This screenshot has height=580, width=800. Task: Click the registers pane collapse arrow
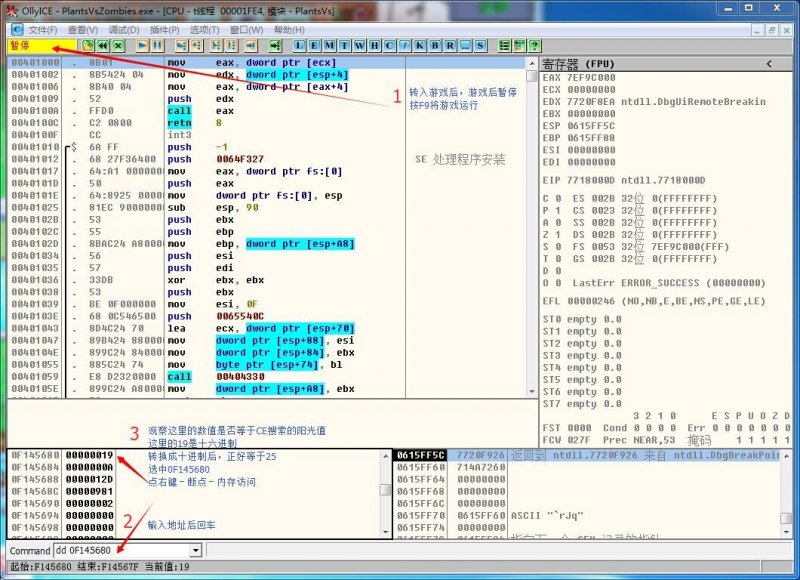(769, 64)
